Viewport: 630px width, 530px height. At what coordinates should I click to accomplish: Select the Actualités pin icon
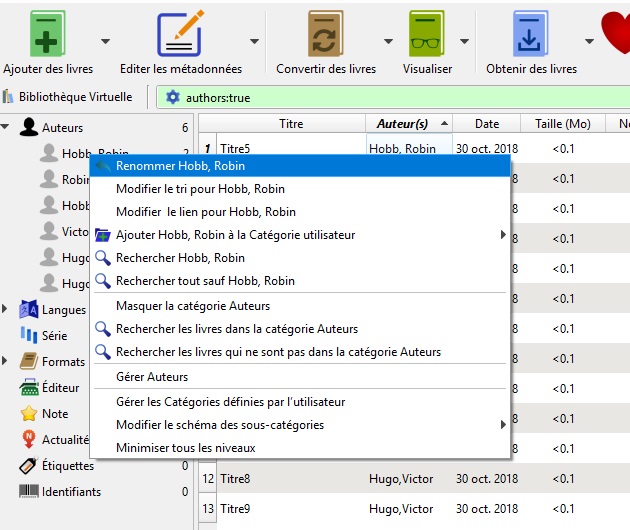click(x=29, y=439)
